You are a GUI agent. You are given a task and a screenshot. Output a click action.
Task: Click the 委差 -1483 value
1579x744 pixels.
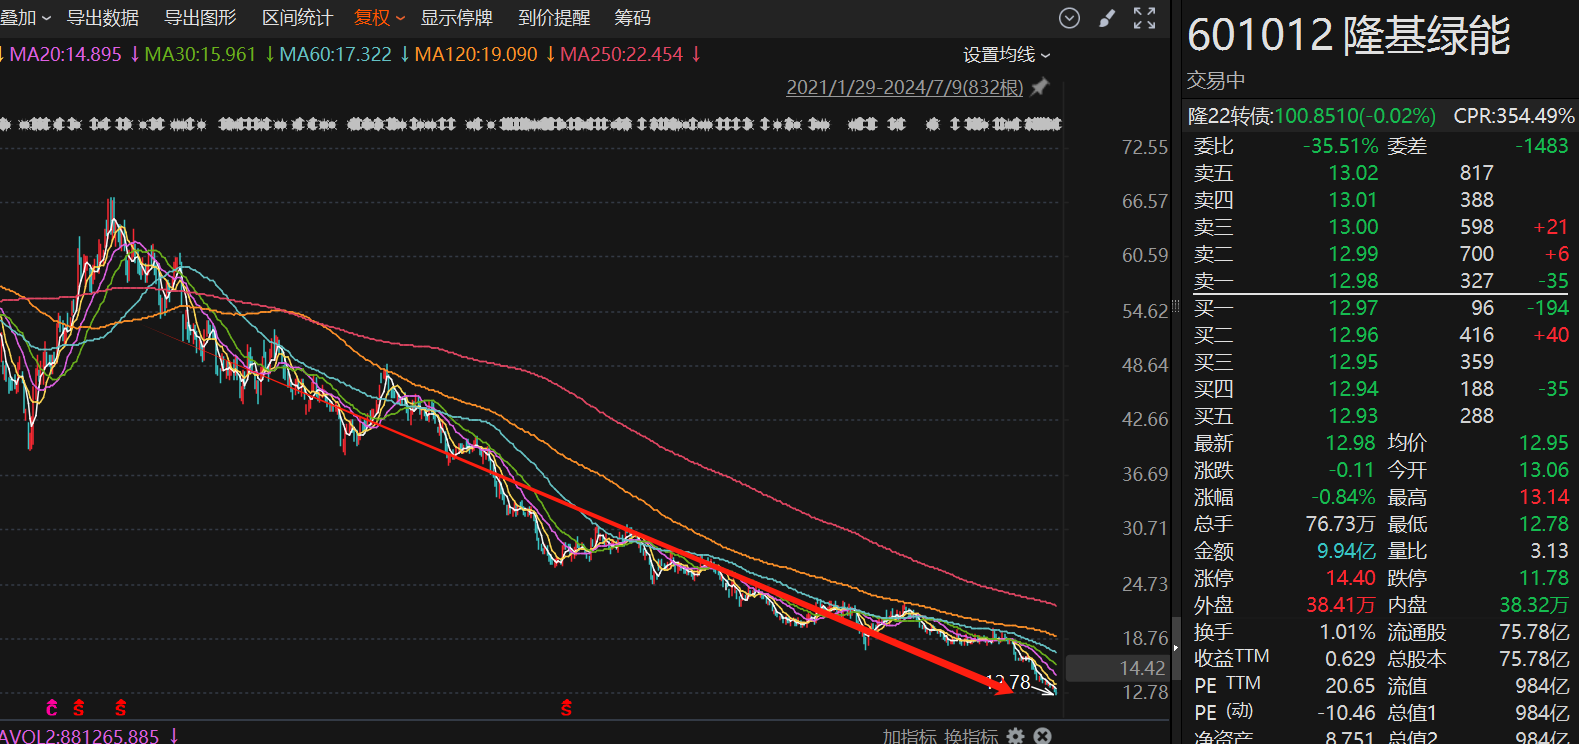tap(1542, 146)
